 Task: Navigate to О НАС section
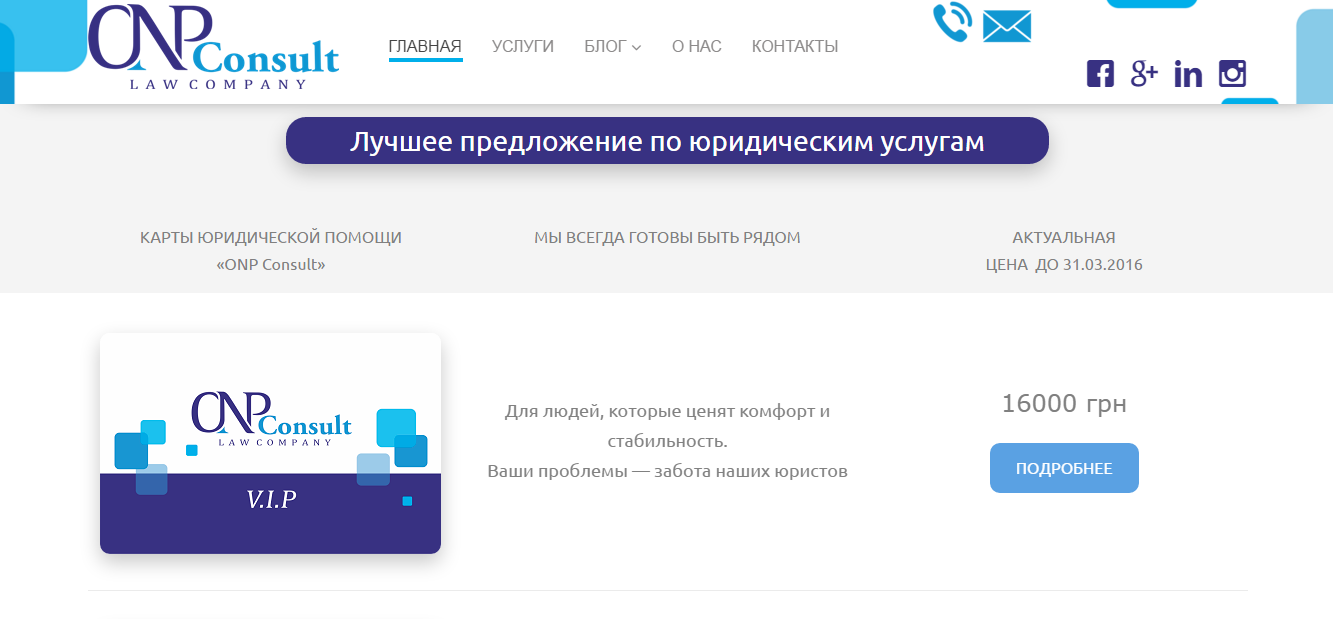(x=696, y=45)
